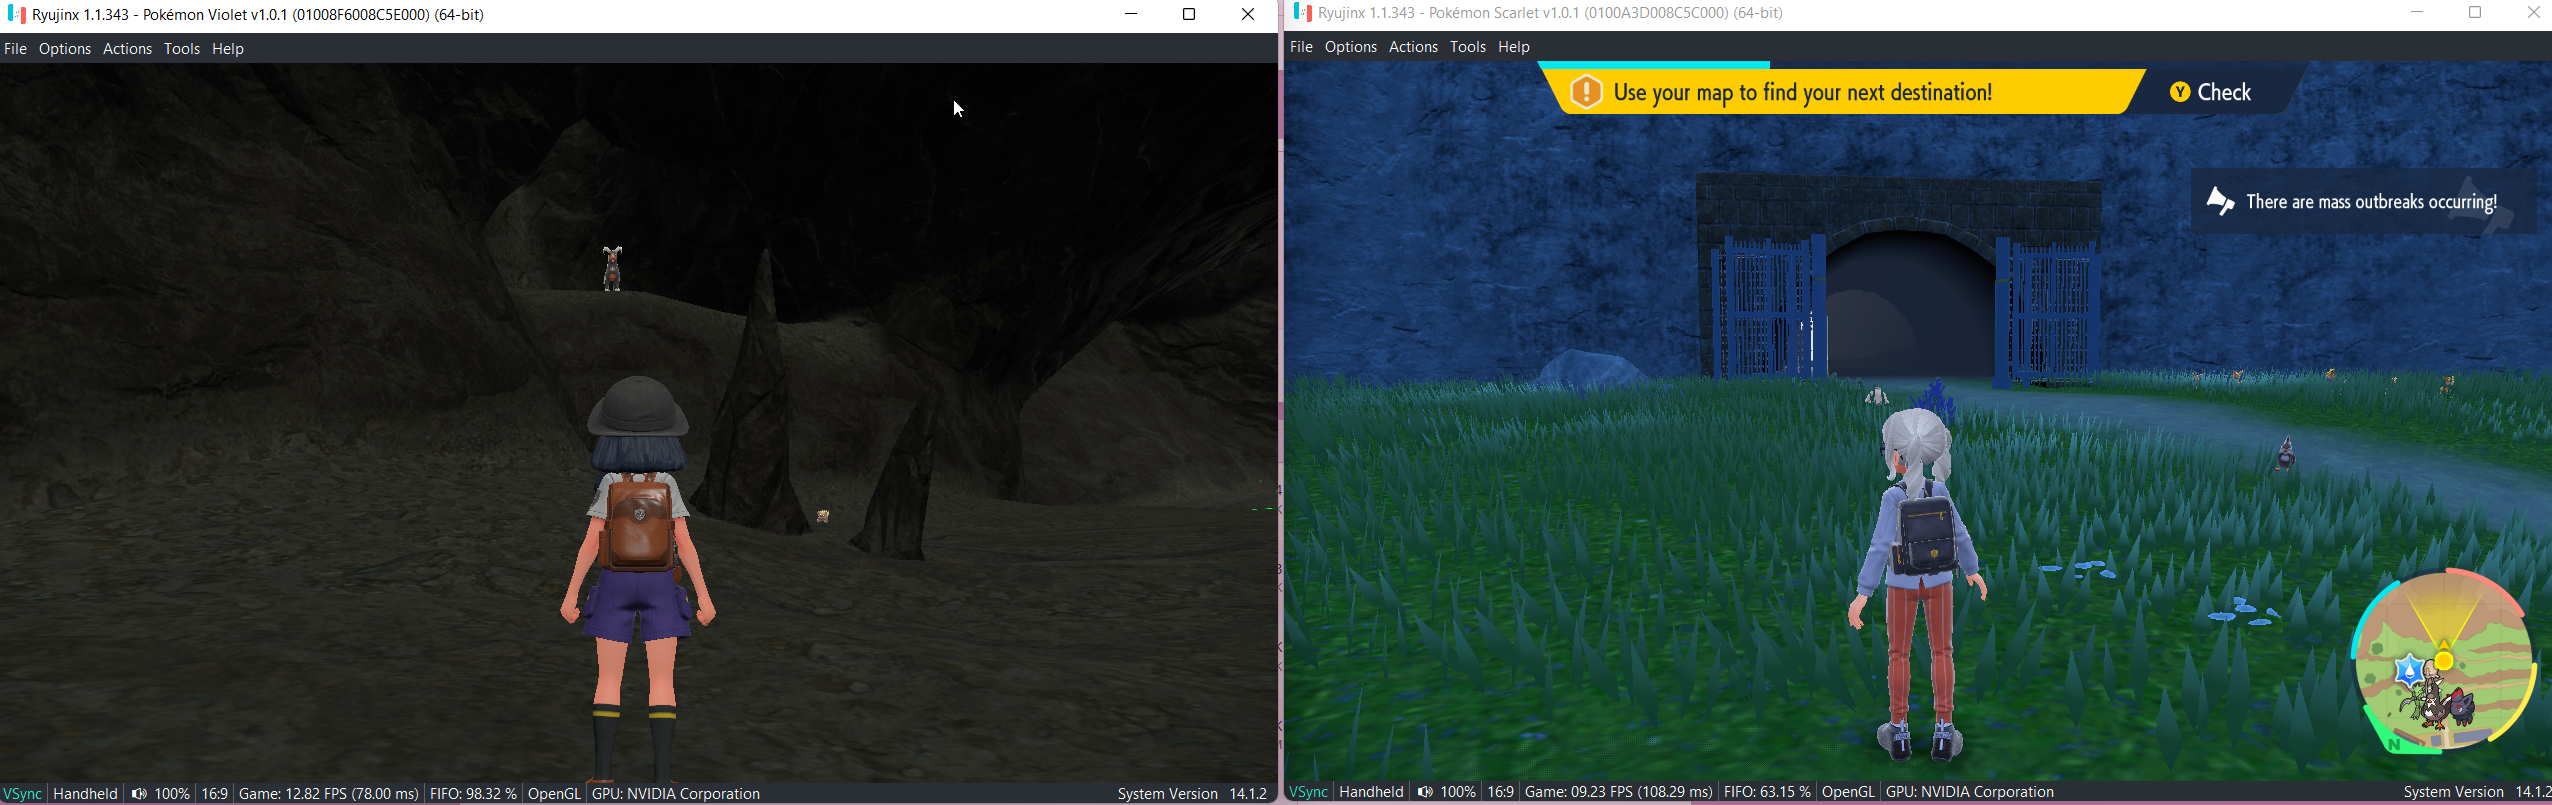The image size is (2552, 805).
Task: Click the dark bird Pokémon in Scarlet grass
Action: tap(2286, 453)
